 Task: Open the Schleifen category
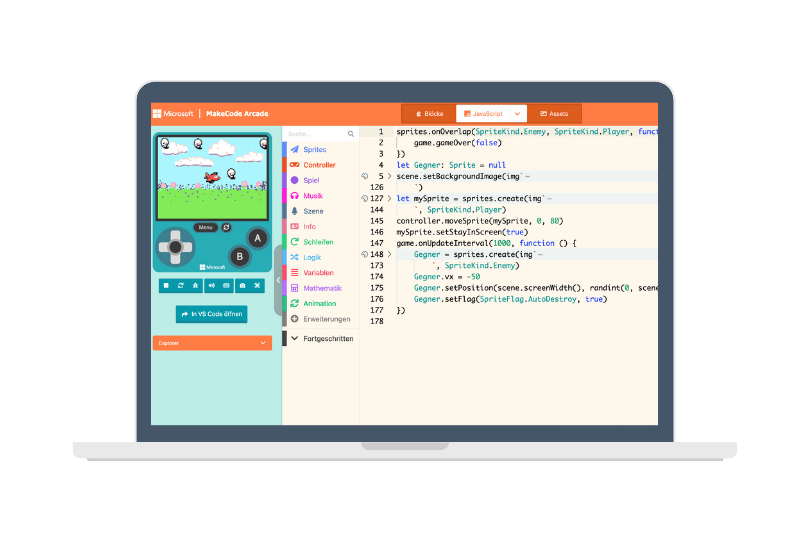pos(320,242)
